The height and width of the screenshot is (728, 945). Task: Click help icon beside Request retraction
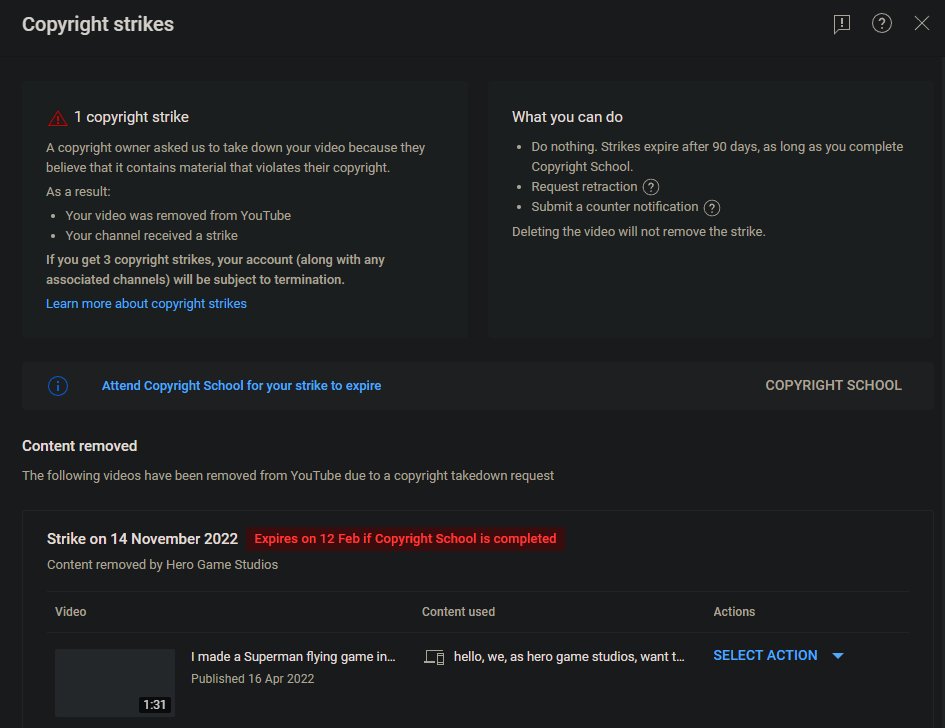[651, 187]
